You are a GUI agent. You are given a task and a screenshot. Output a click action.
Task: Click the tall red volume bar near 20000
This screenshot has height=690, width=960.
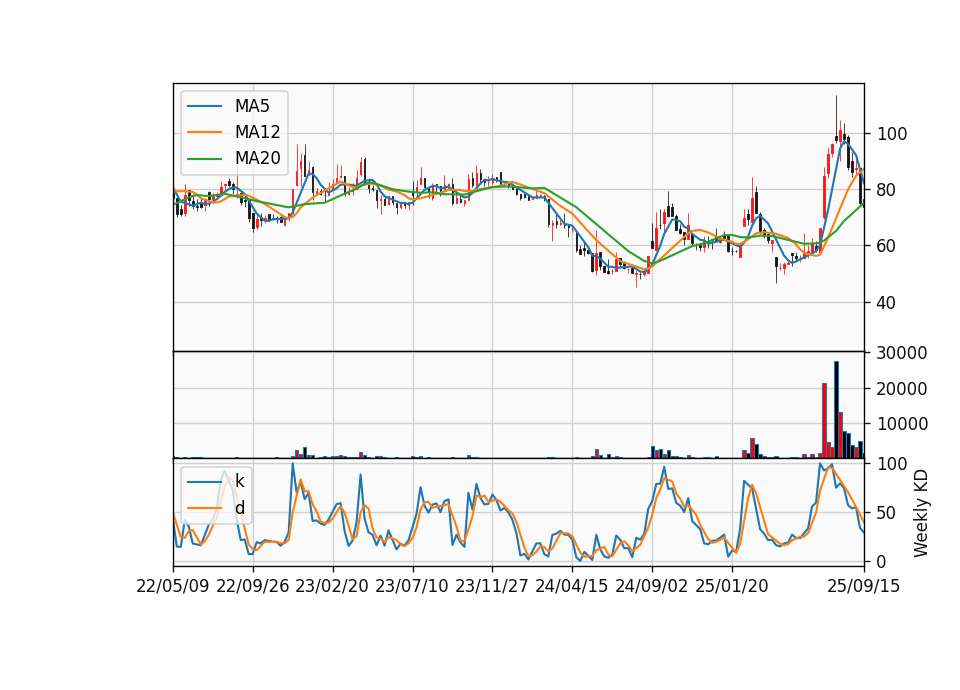tap(825, 421)
